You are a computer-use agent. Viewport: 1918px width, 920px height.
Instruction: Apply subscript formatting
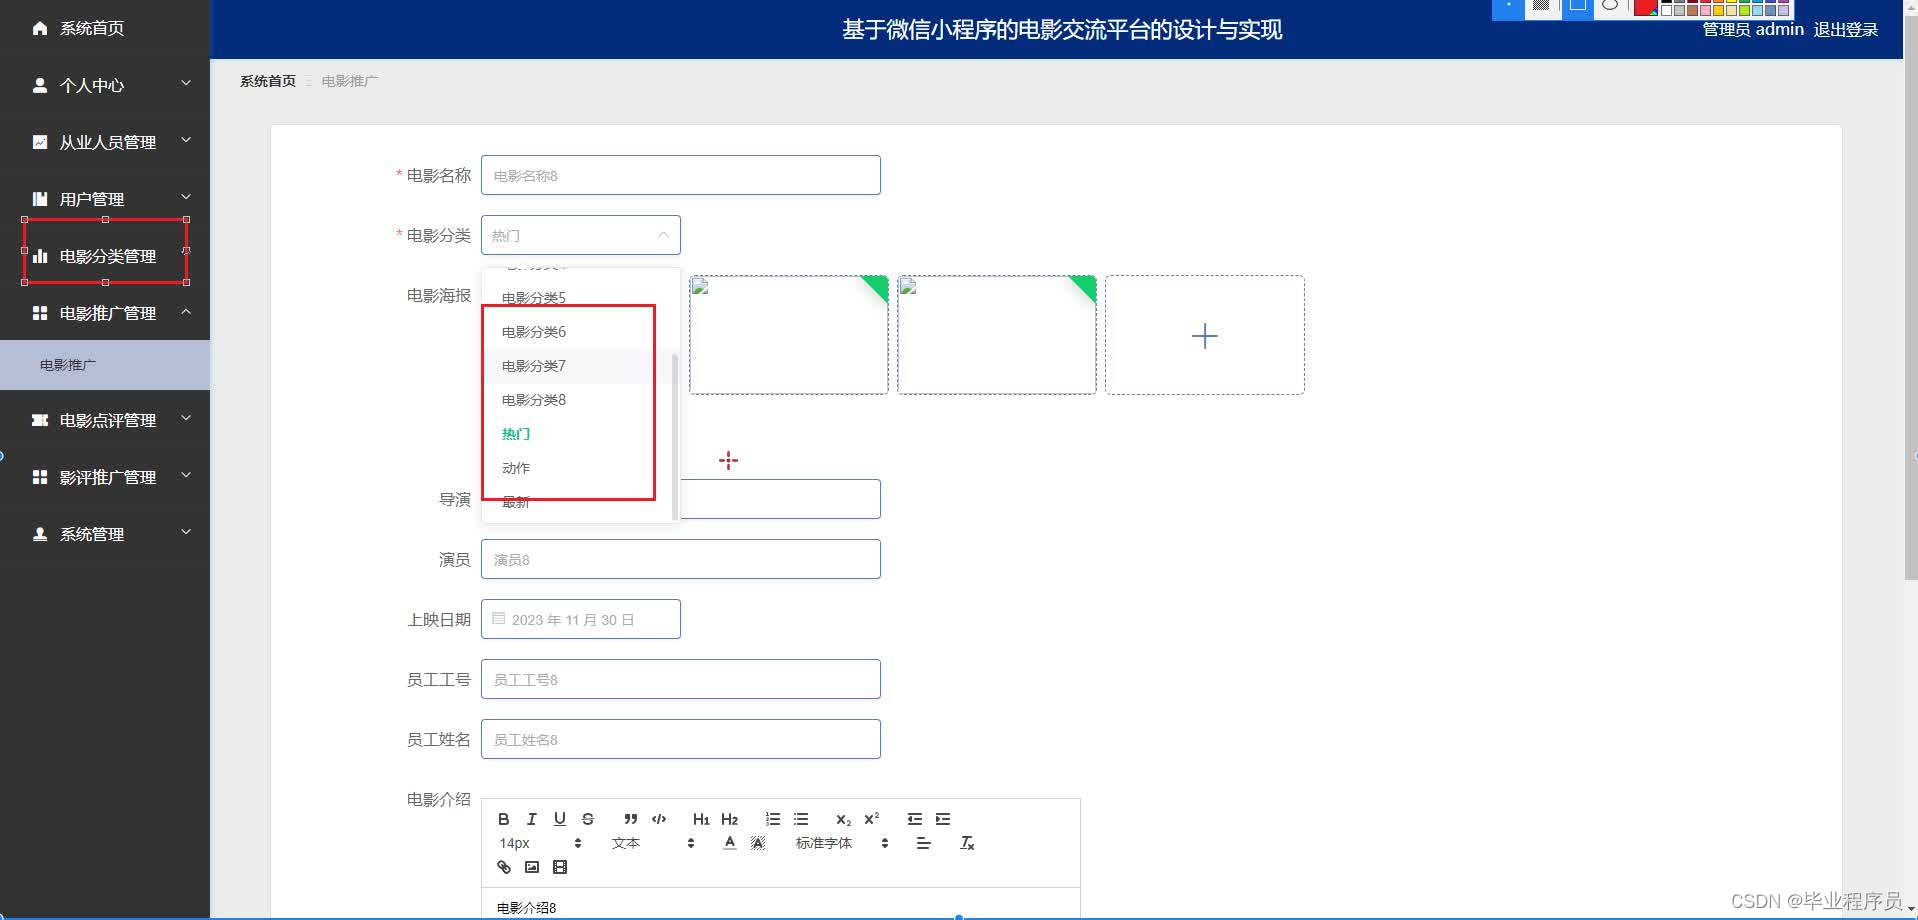[843, 819]
